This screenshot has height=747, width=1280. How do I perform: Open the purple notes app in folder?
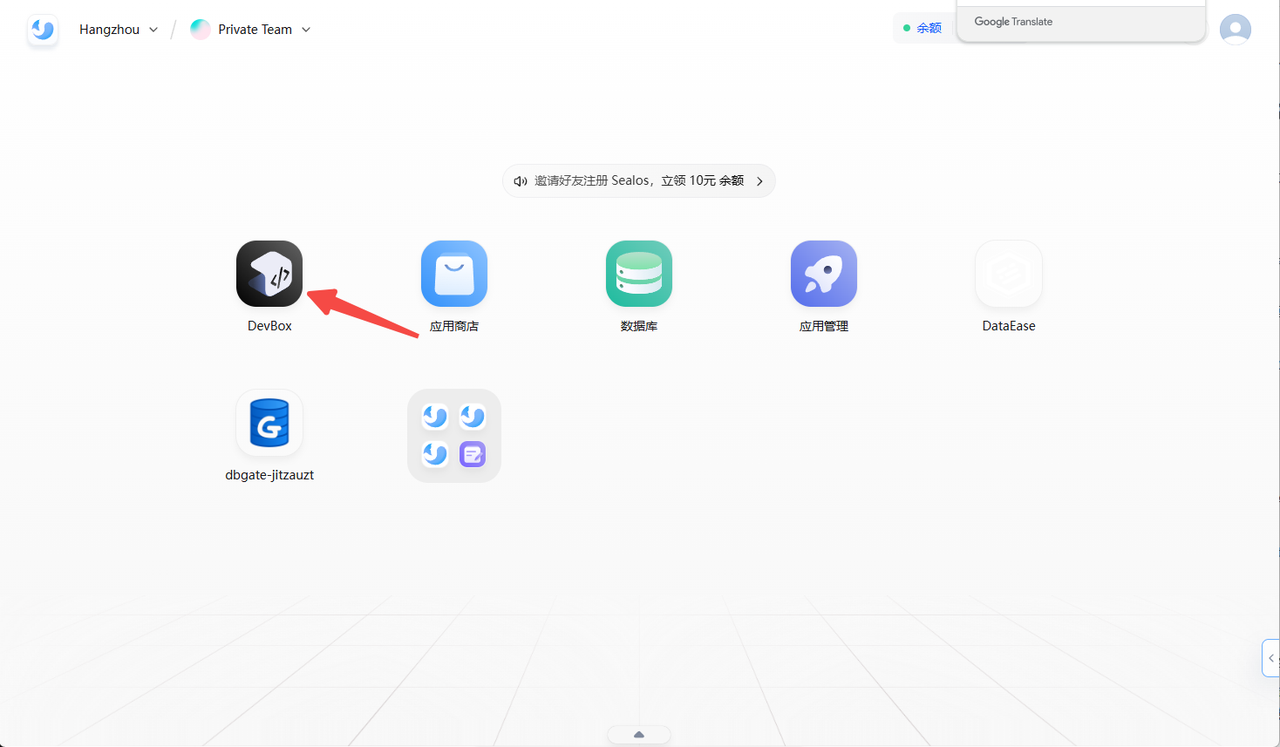point(472,454)
